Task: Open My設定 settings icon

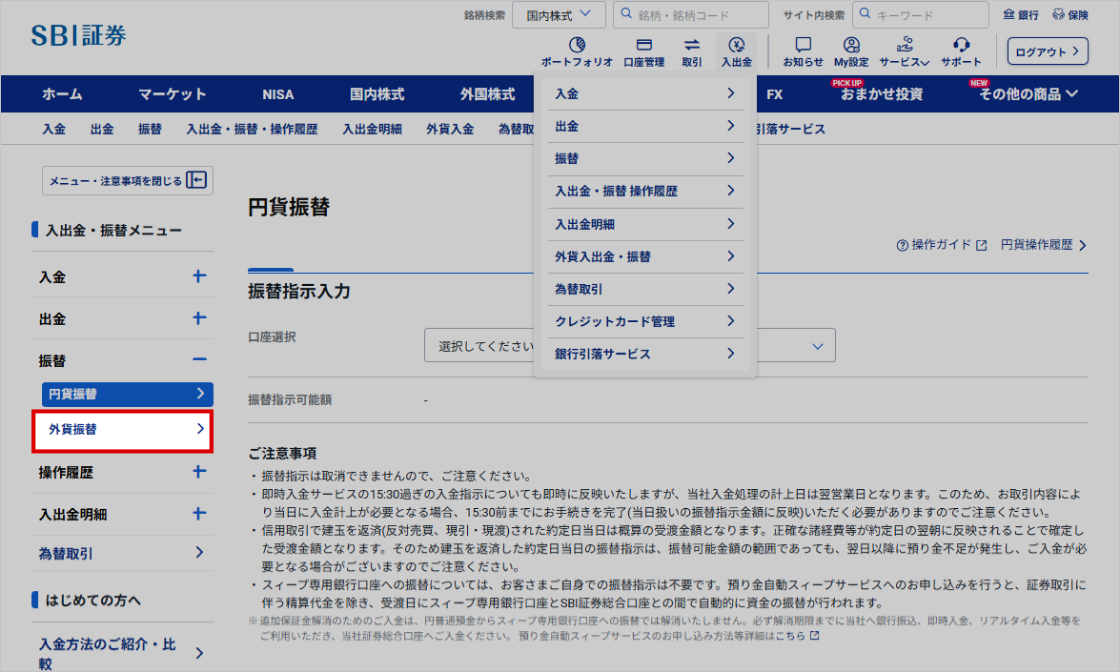Action: pyautogui.click(x=851, y=46)
